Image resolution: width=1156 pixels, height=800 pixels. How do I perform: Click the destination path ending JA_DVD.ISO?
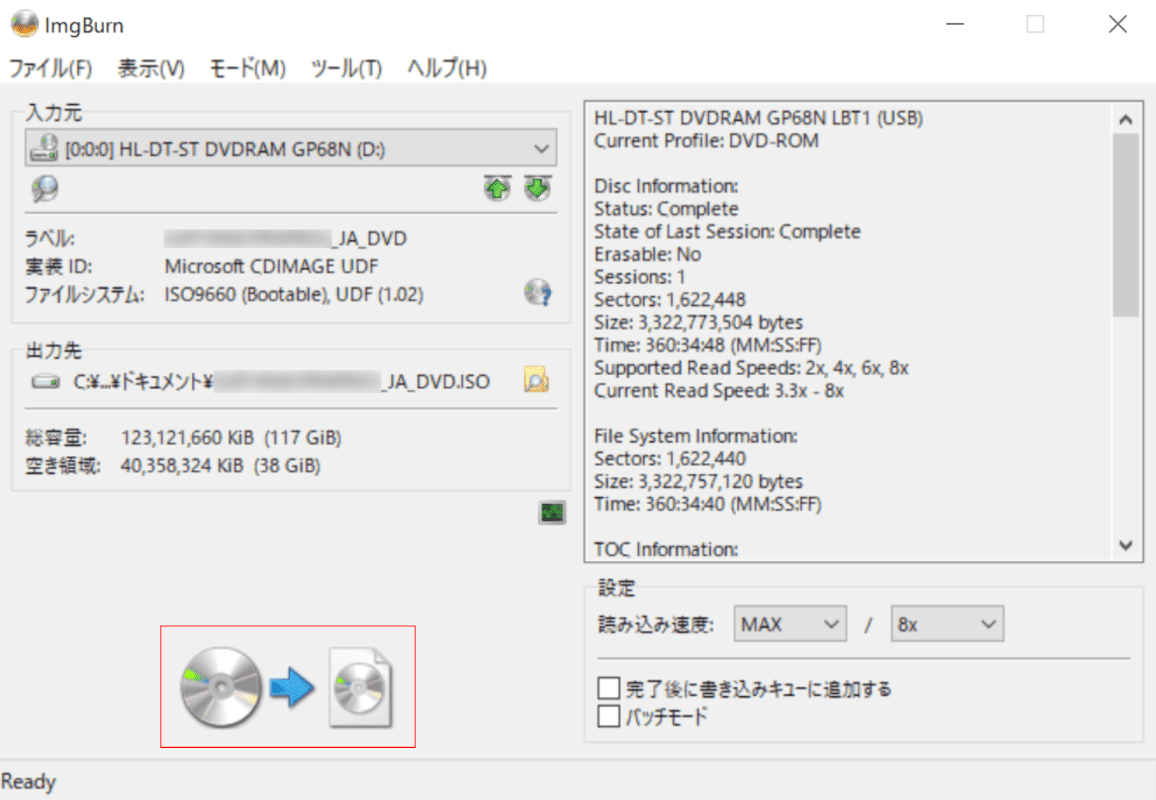point(282,382)
